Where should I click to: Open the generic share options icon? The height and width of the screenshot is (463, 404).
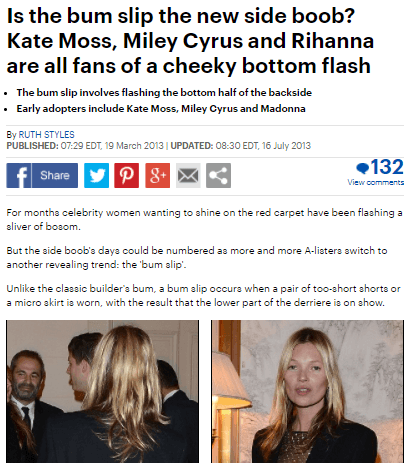click(x=218, y=175)
